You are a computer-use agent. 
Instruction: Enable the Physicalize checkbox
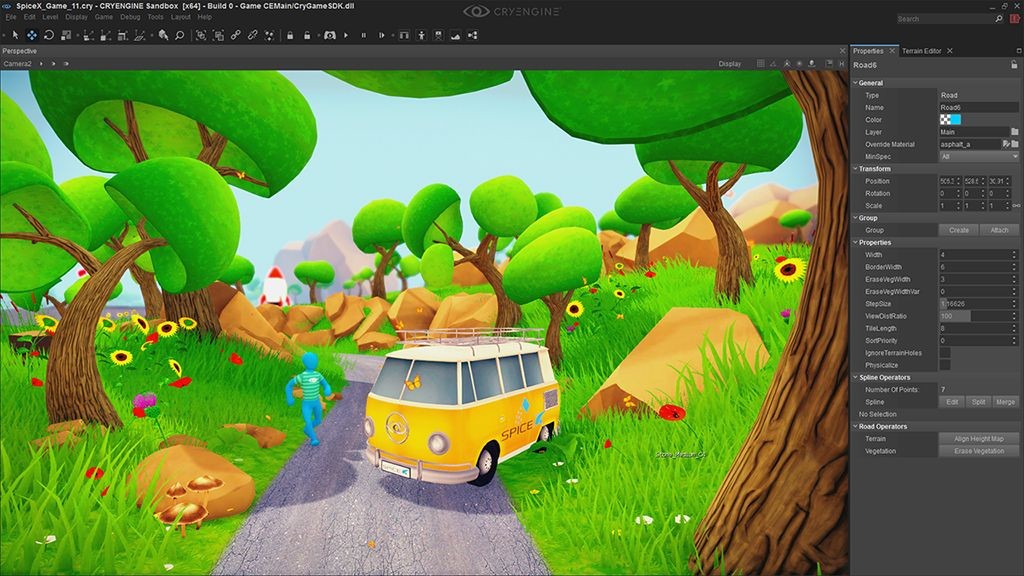click(x=944, y=365)
